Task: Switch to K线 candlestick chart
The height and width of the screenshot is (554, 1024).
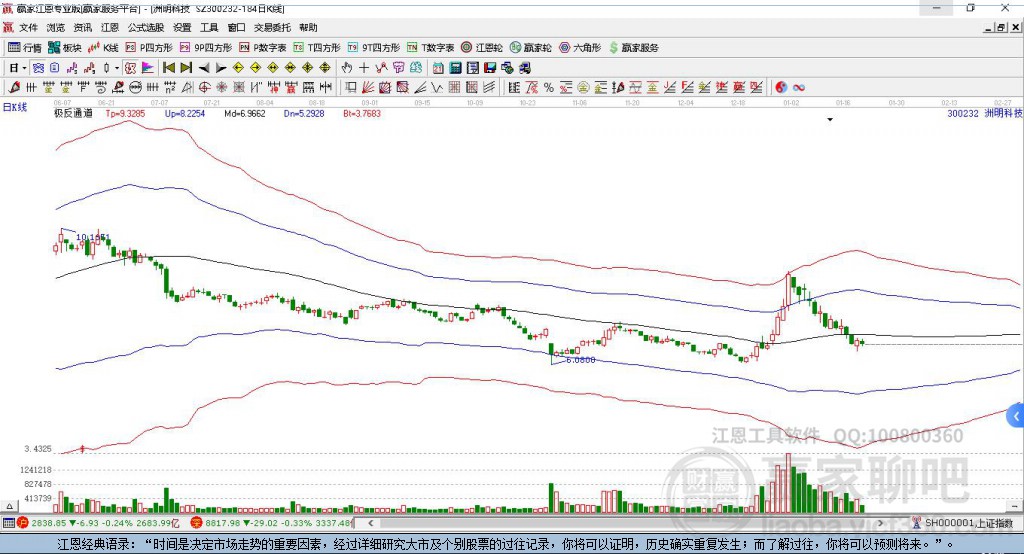Action: tap(103, 48)
